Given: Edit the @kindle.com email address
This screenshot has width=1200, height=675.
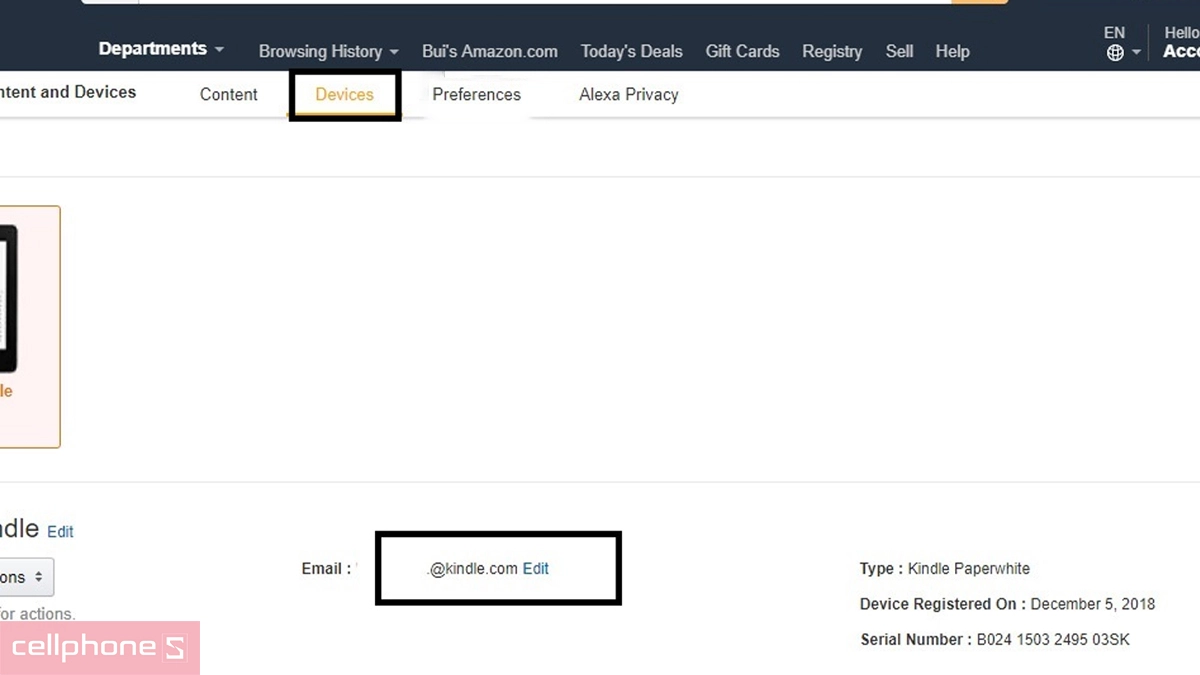Looking at the screenshot, I should pyautogui.click(x=536, y=568).
